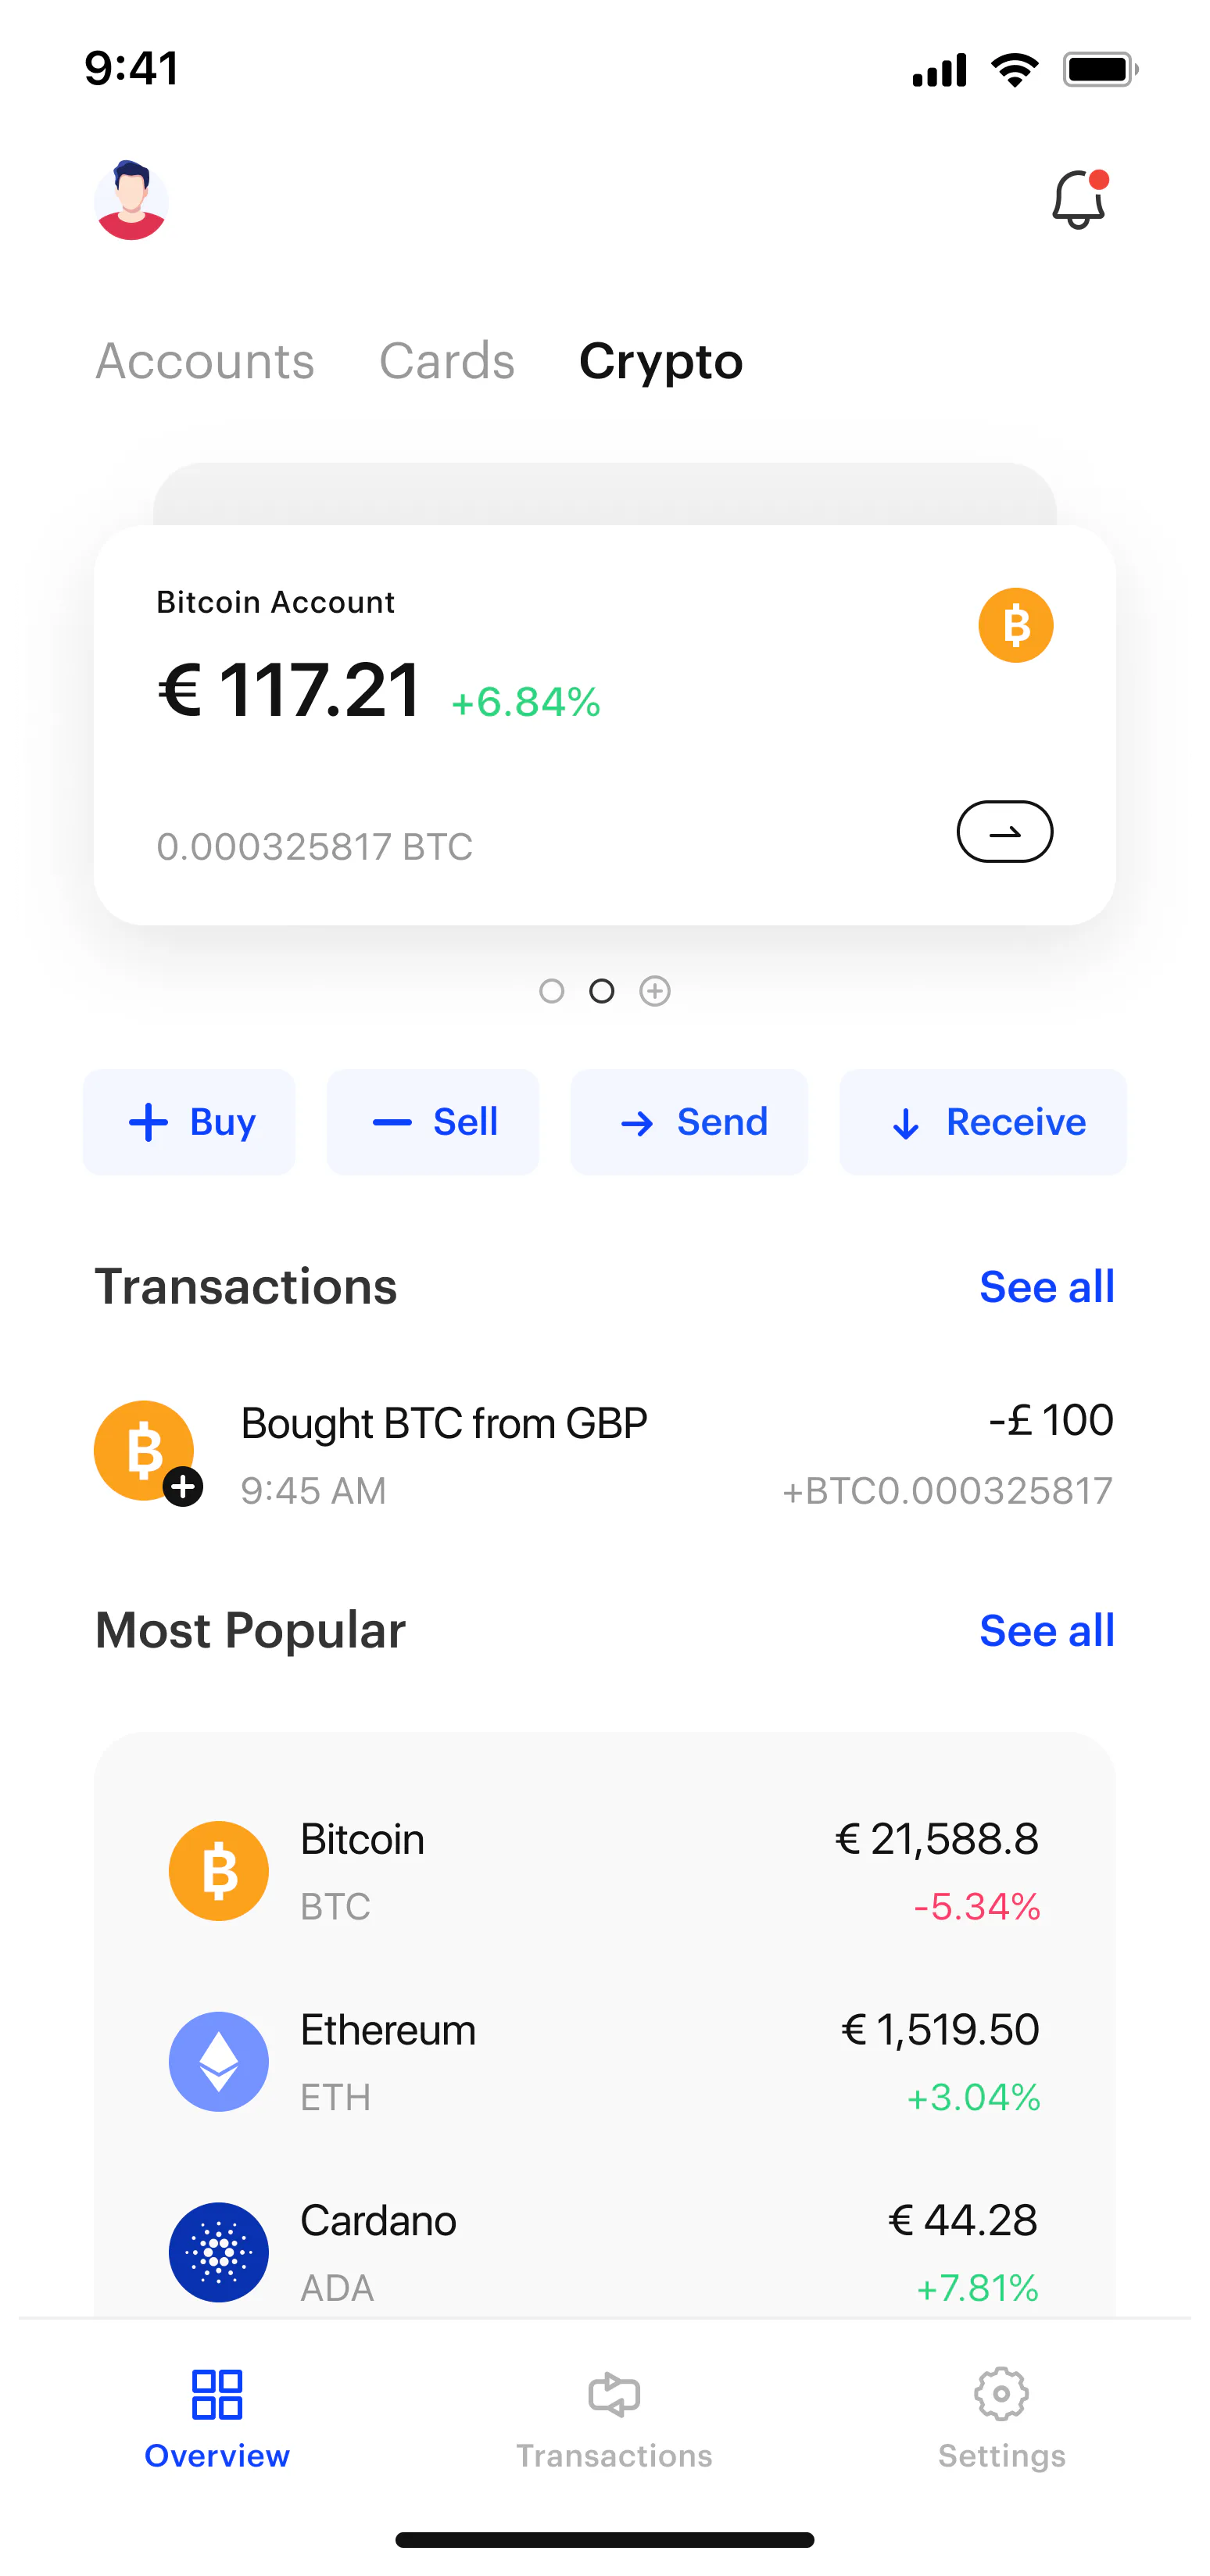Add new account via plus page indicator
Image resolution: width=1210 pixels, height=2576 pixels.
(x=655, y=991)
